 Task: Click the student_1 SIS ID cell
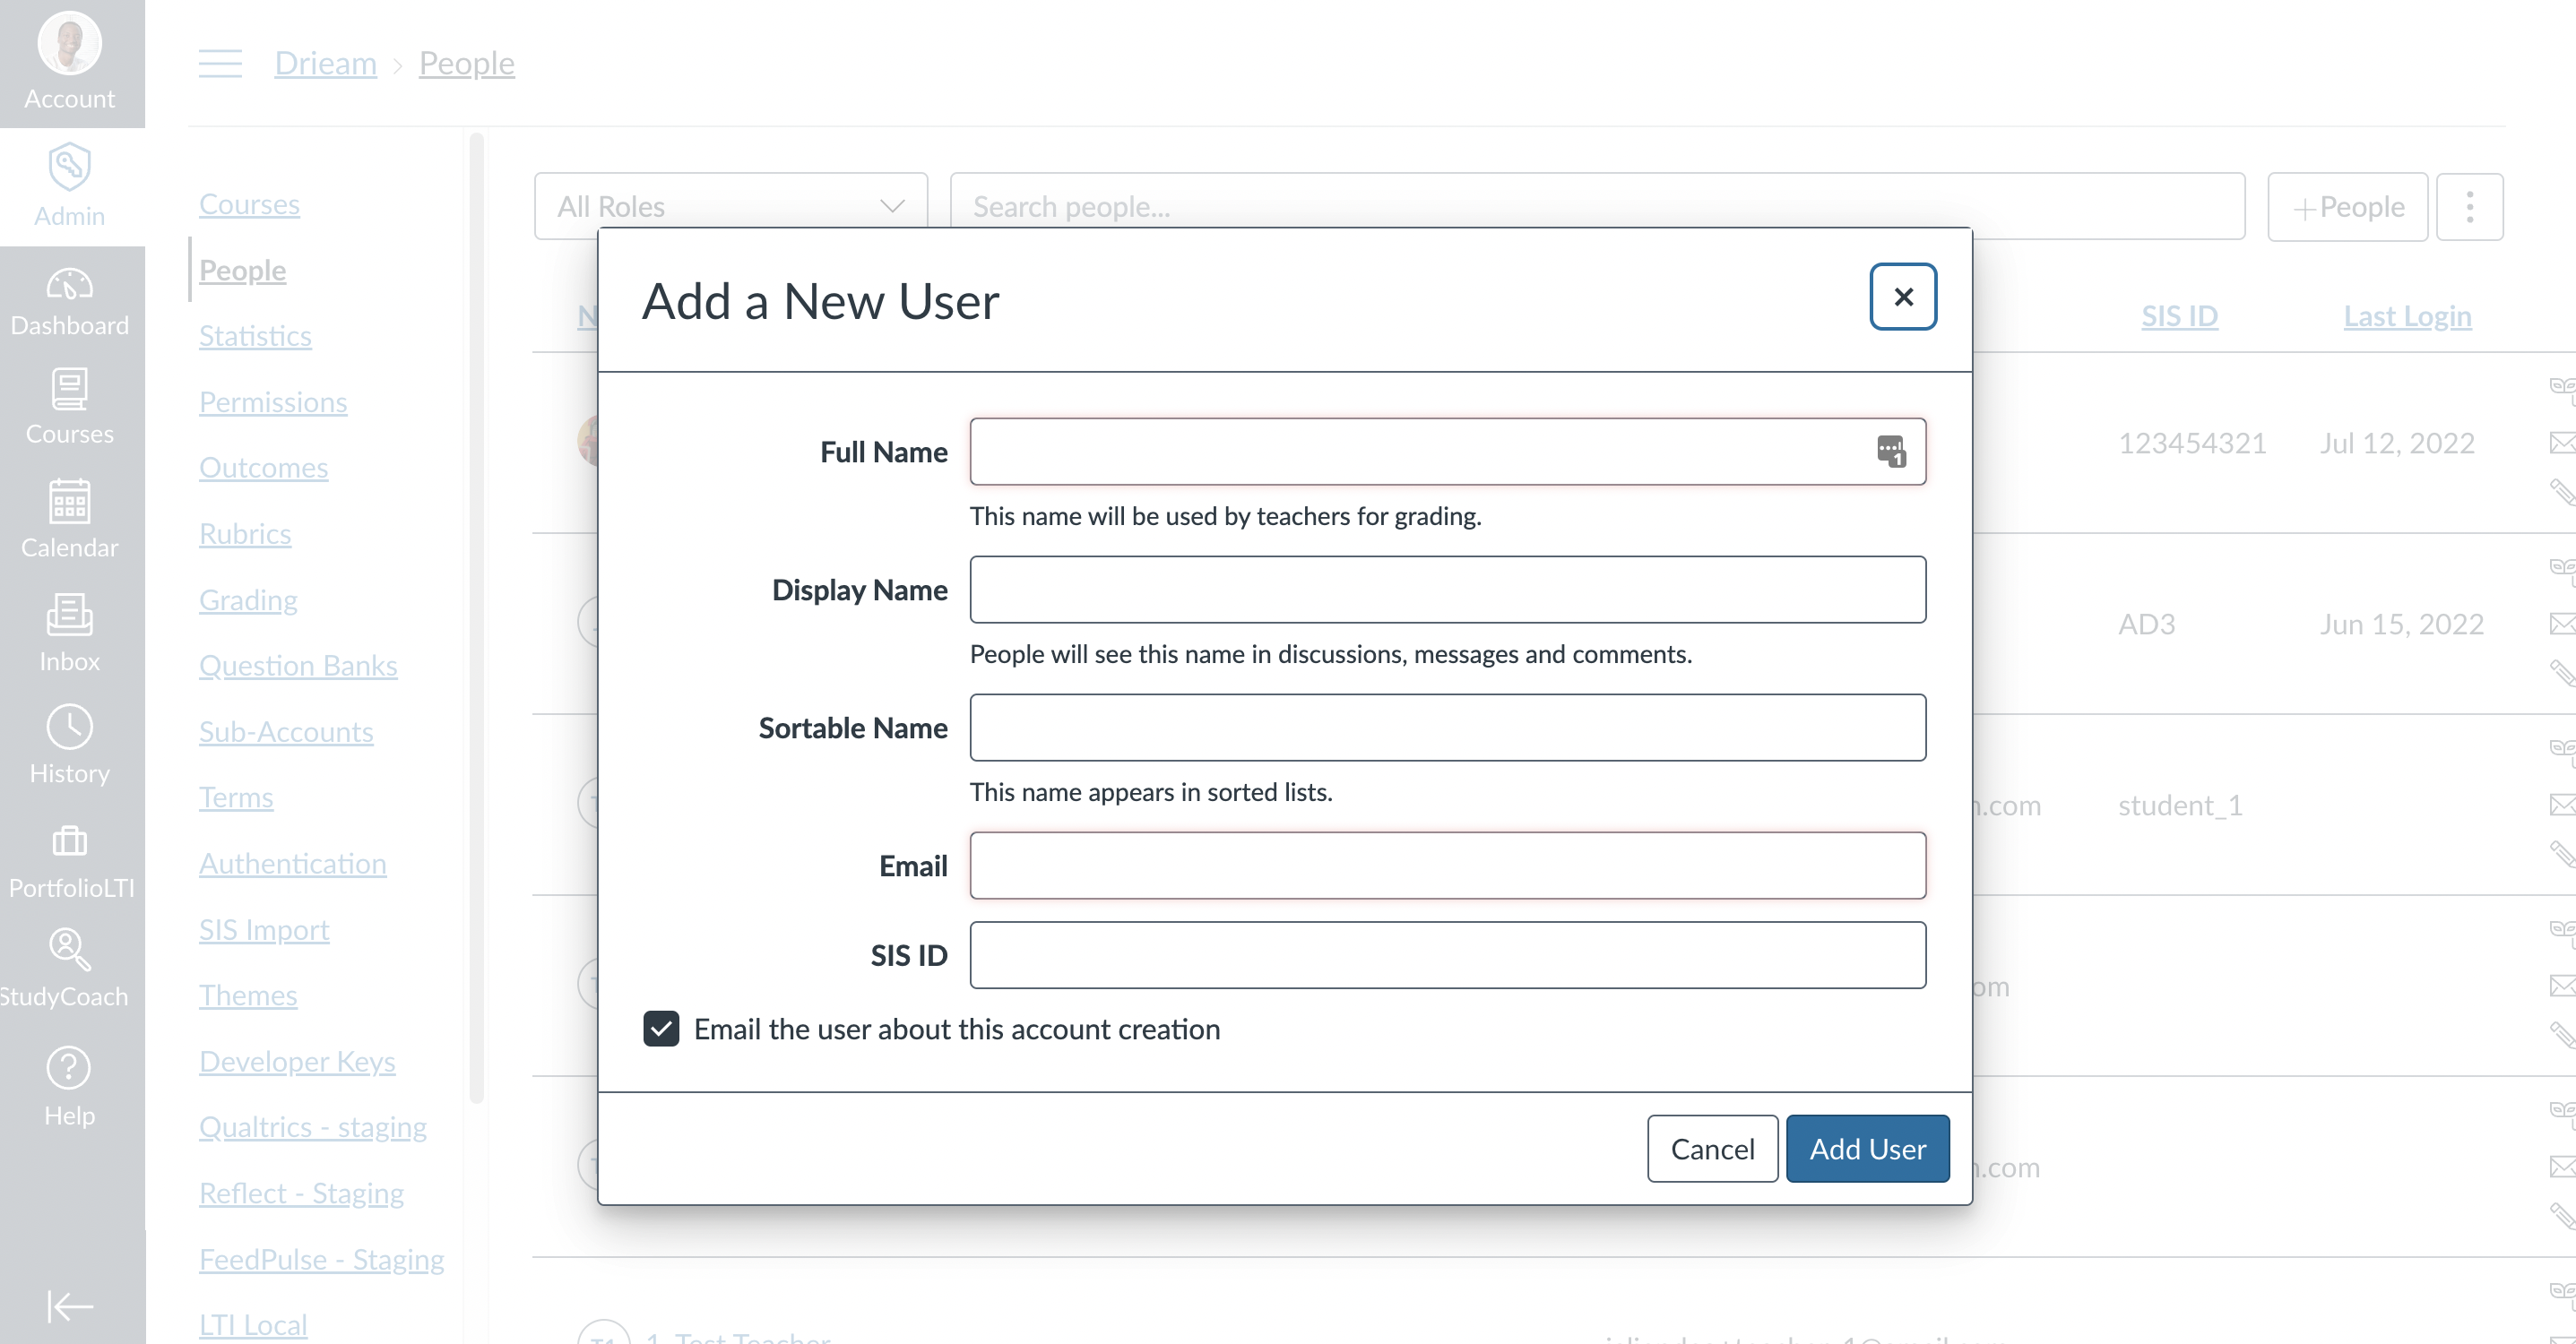pos(2180,805)
